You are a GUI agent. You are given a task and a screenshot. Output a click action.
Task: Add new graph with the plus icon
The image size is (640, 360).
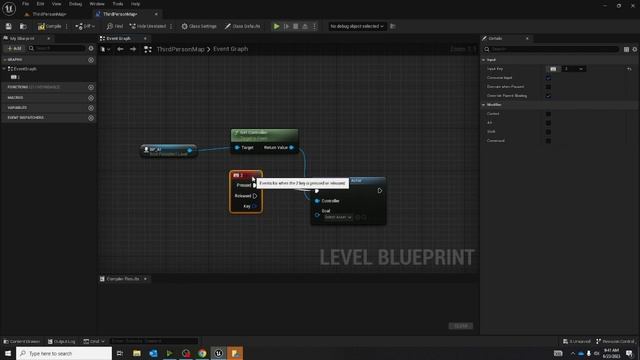coord(91,60)
